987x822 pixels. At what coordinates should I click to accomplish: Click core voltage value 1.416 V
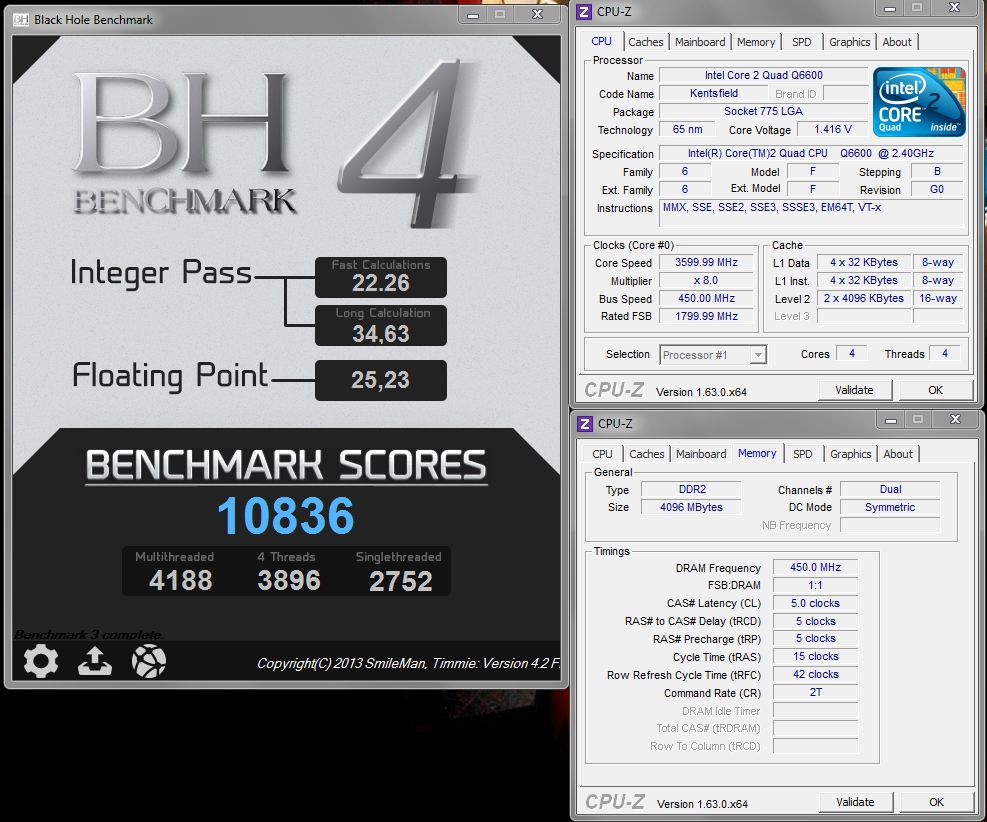[832, 129]
